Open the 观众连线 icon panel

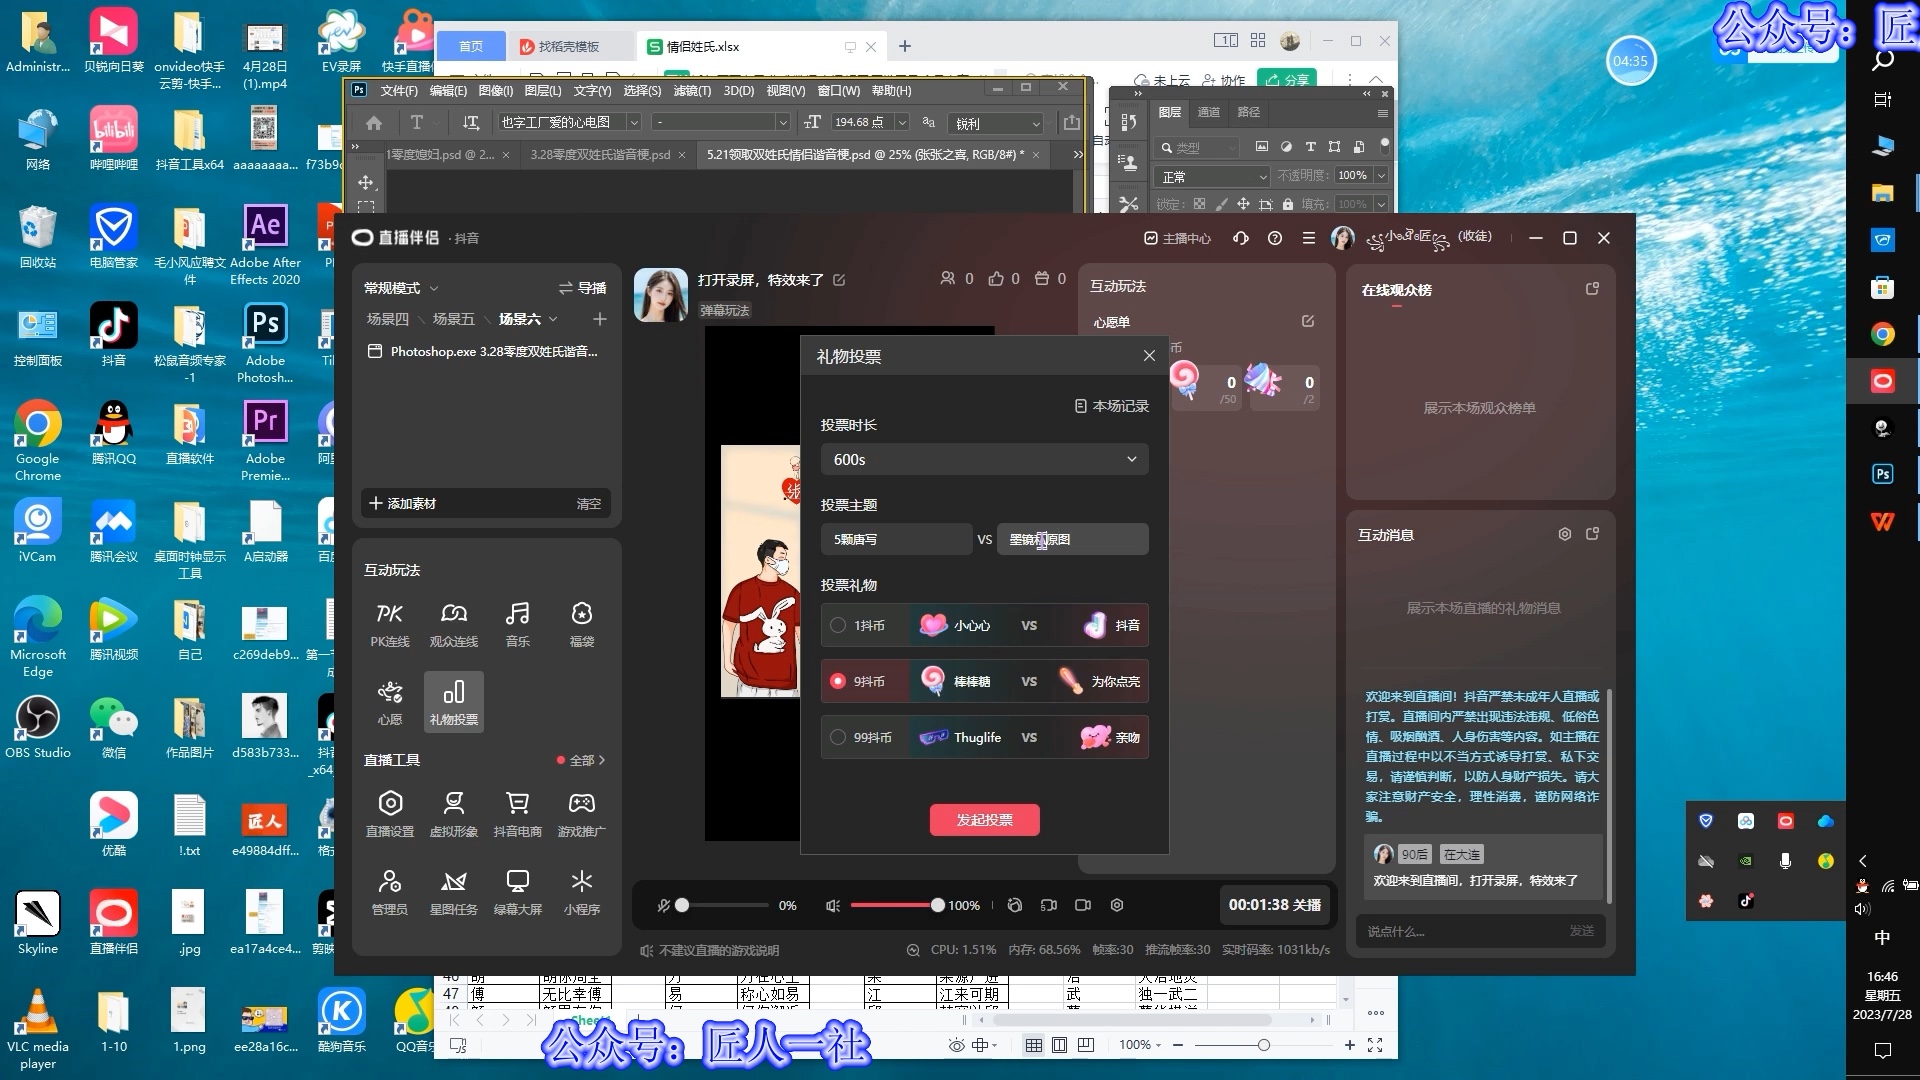tap(454, 622)
